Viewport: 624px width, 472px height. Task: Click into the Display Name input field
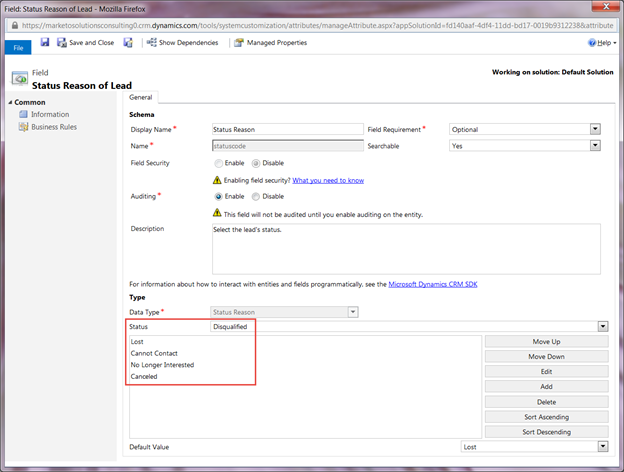click(288, 129)
